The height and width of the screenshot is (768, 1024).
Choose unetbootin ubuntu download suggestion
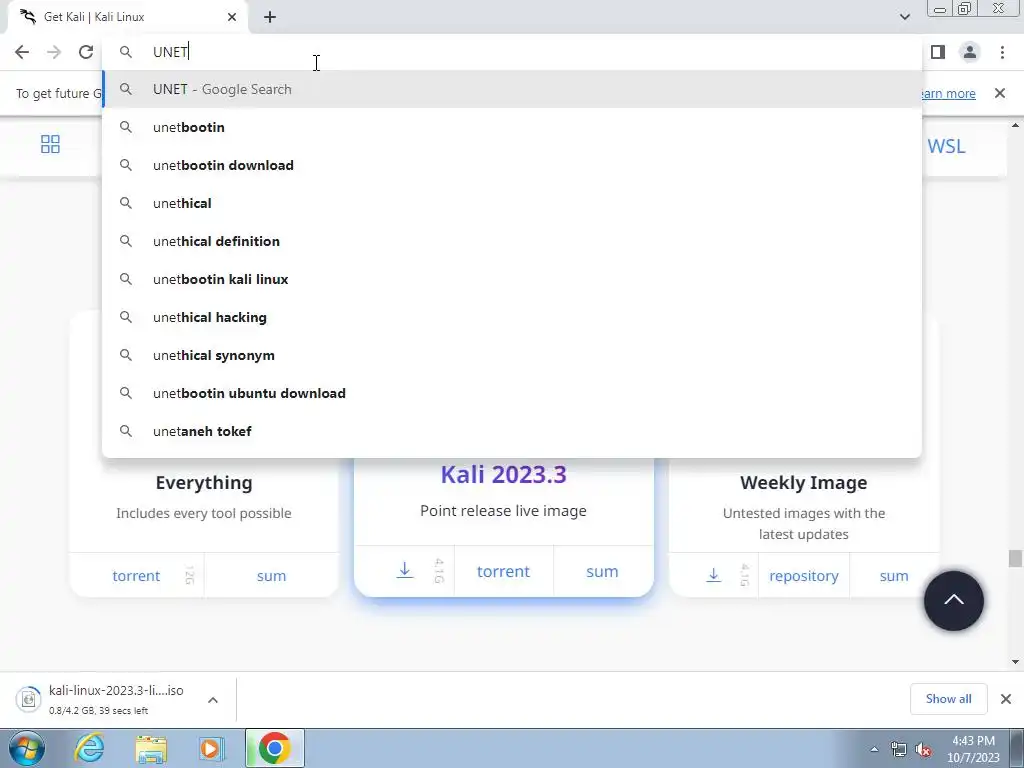[x=513, y=393]
